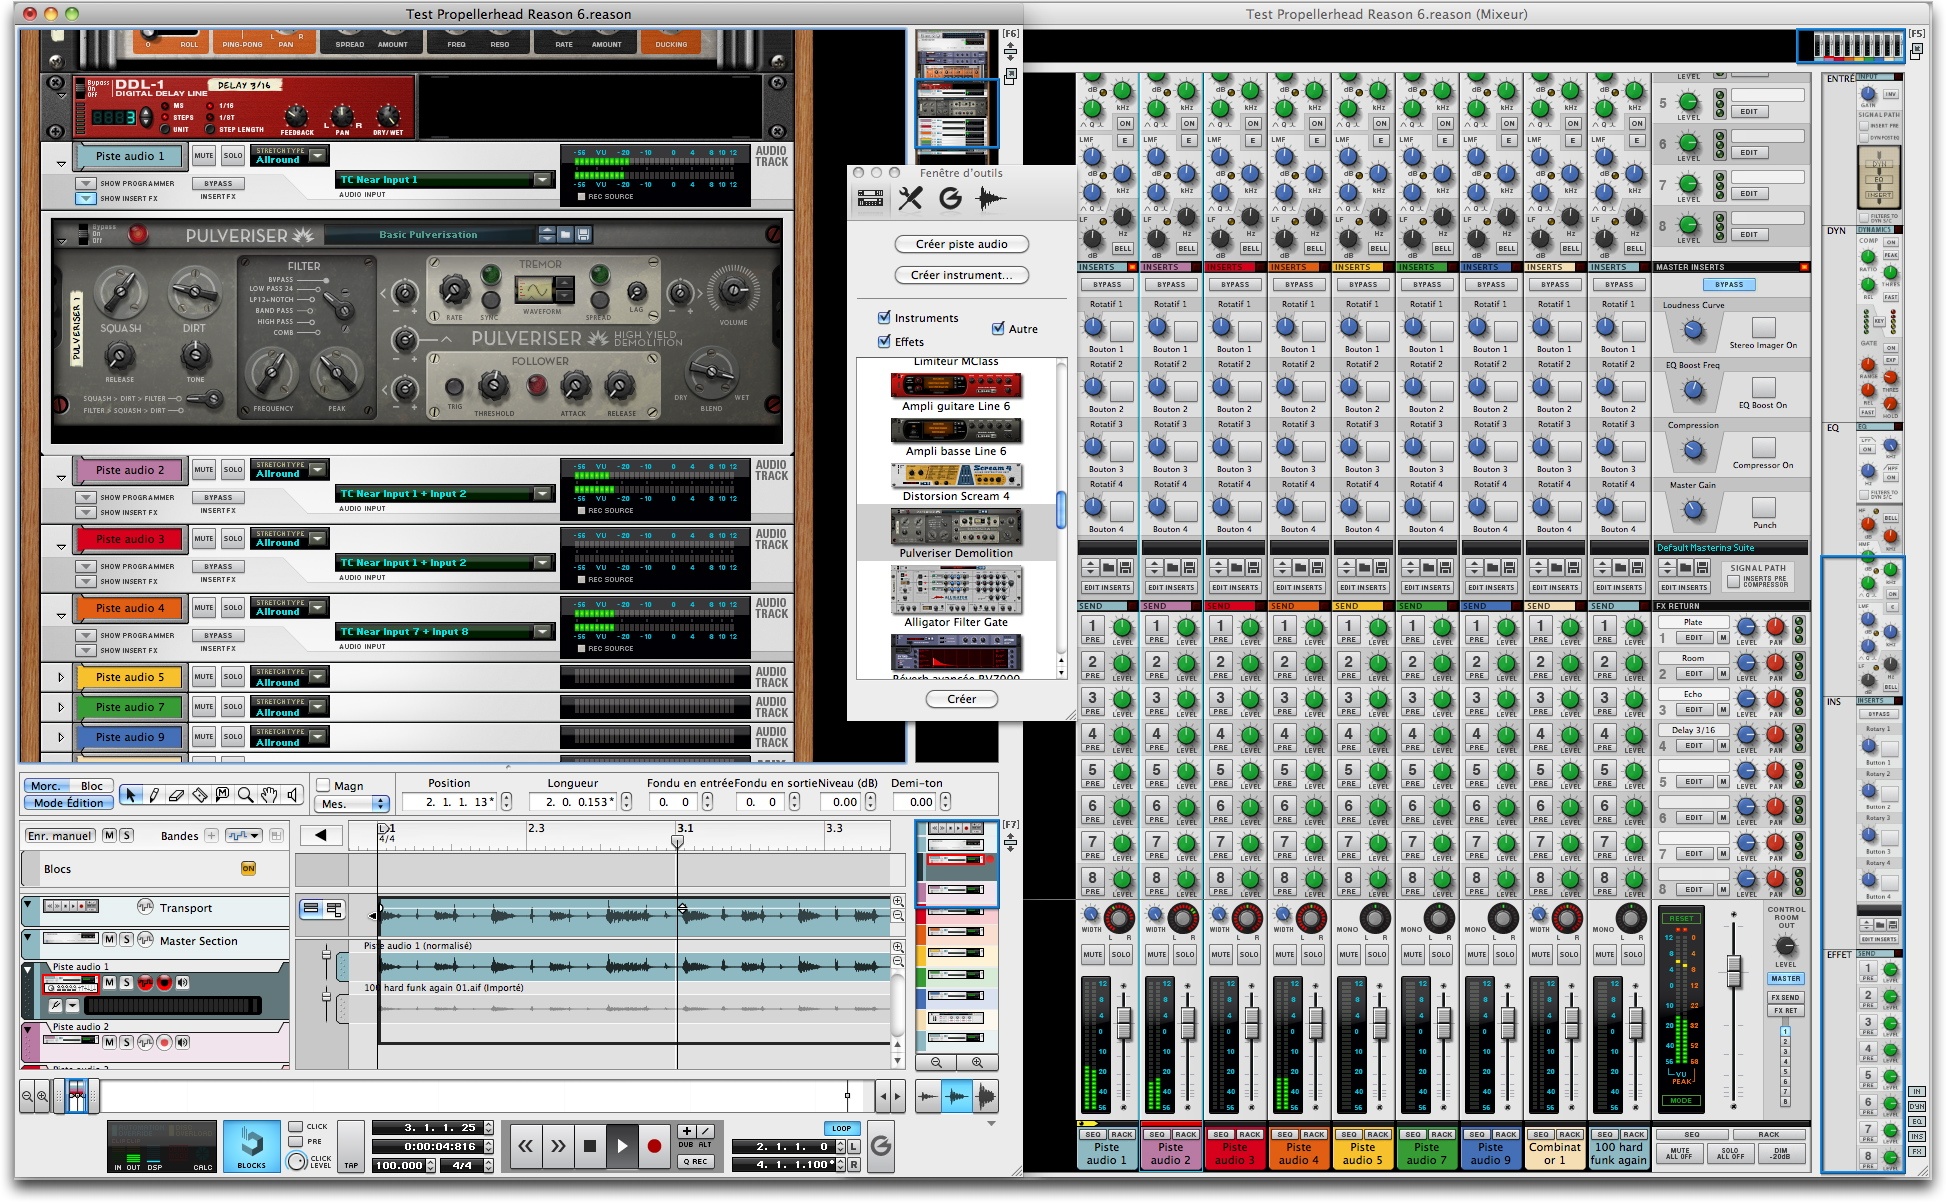Toggle the Blocks button in transport
Viewport: 1946px width, 1203px height.
(x=251, y=1146)
